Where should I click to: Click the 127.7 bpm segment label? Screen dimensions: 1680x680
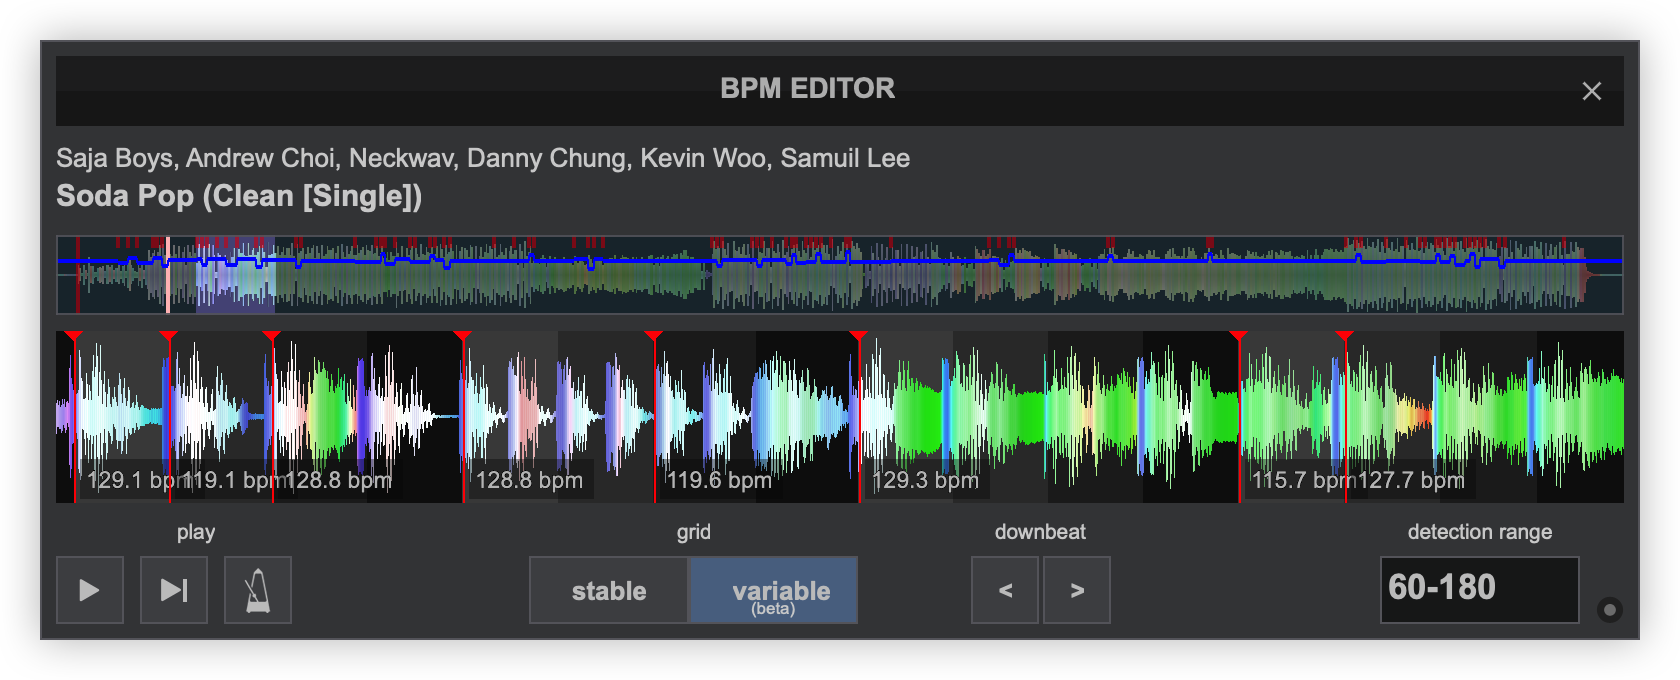click(1411, 480)
